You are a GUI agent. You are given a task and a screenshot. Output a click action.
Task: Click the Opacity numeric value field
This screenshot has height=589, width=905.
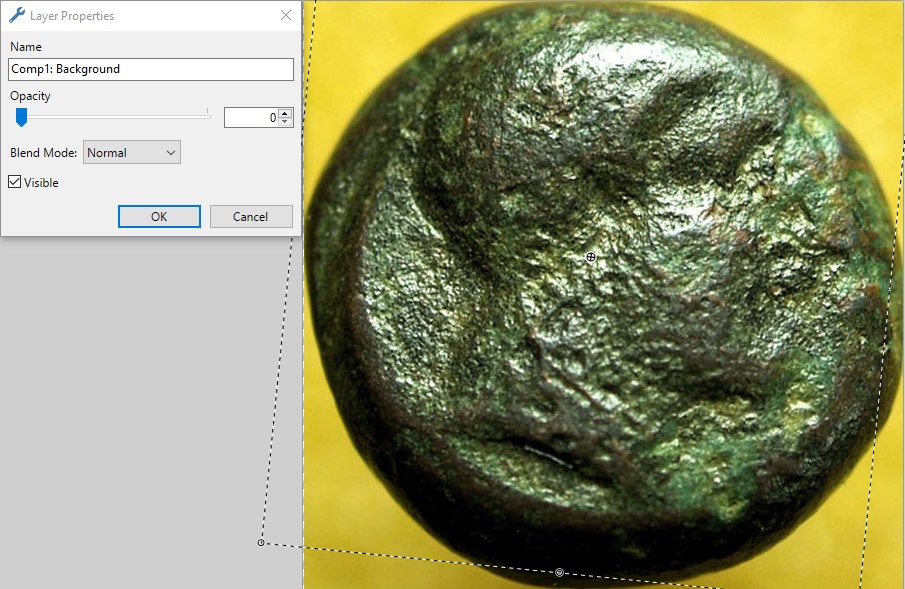251,117
